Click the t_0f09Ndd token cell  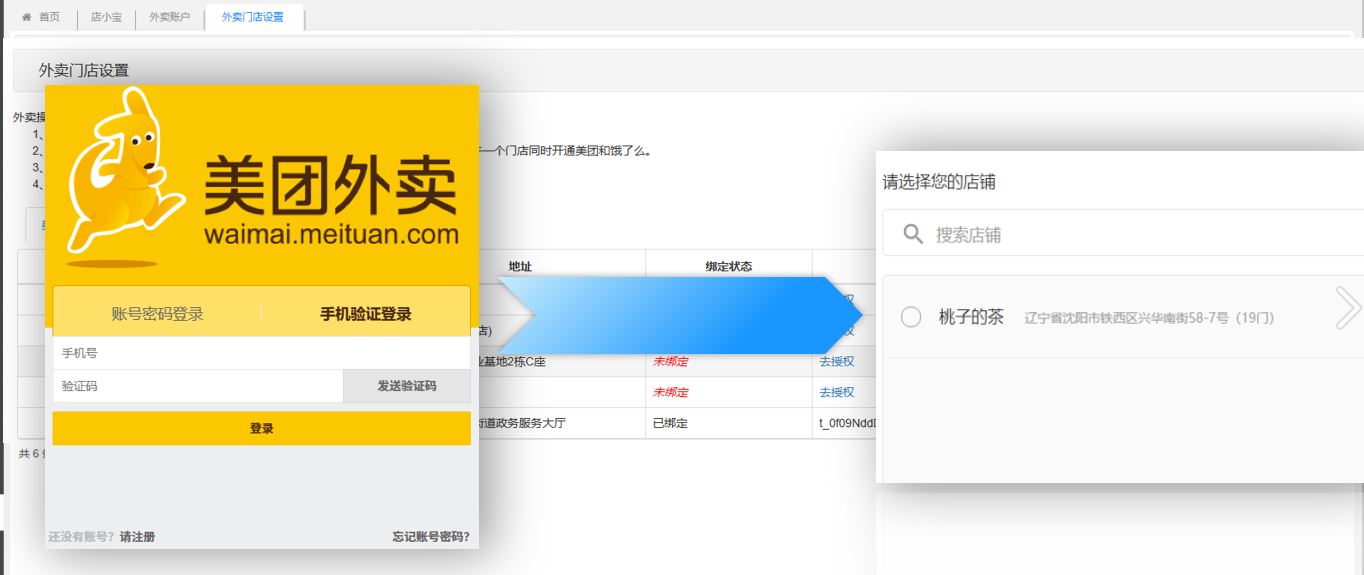pos(847,423)
